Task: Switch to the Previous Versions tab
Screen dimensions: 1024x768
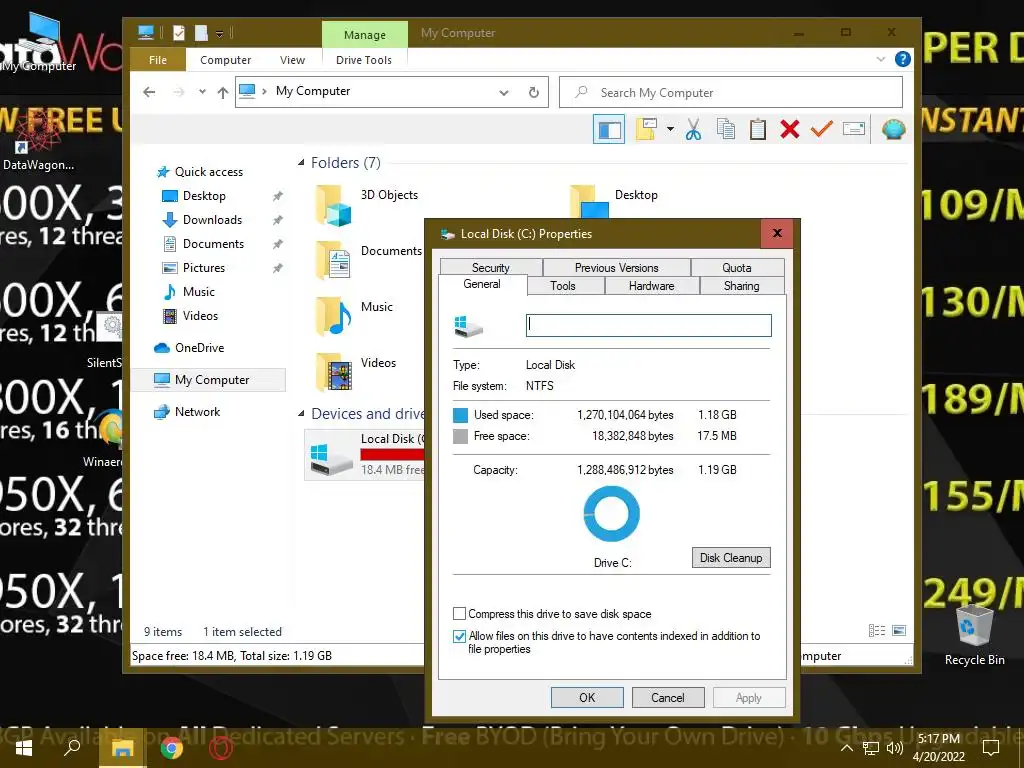Action: pos(616,267)
